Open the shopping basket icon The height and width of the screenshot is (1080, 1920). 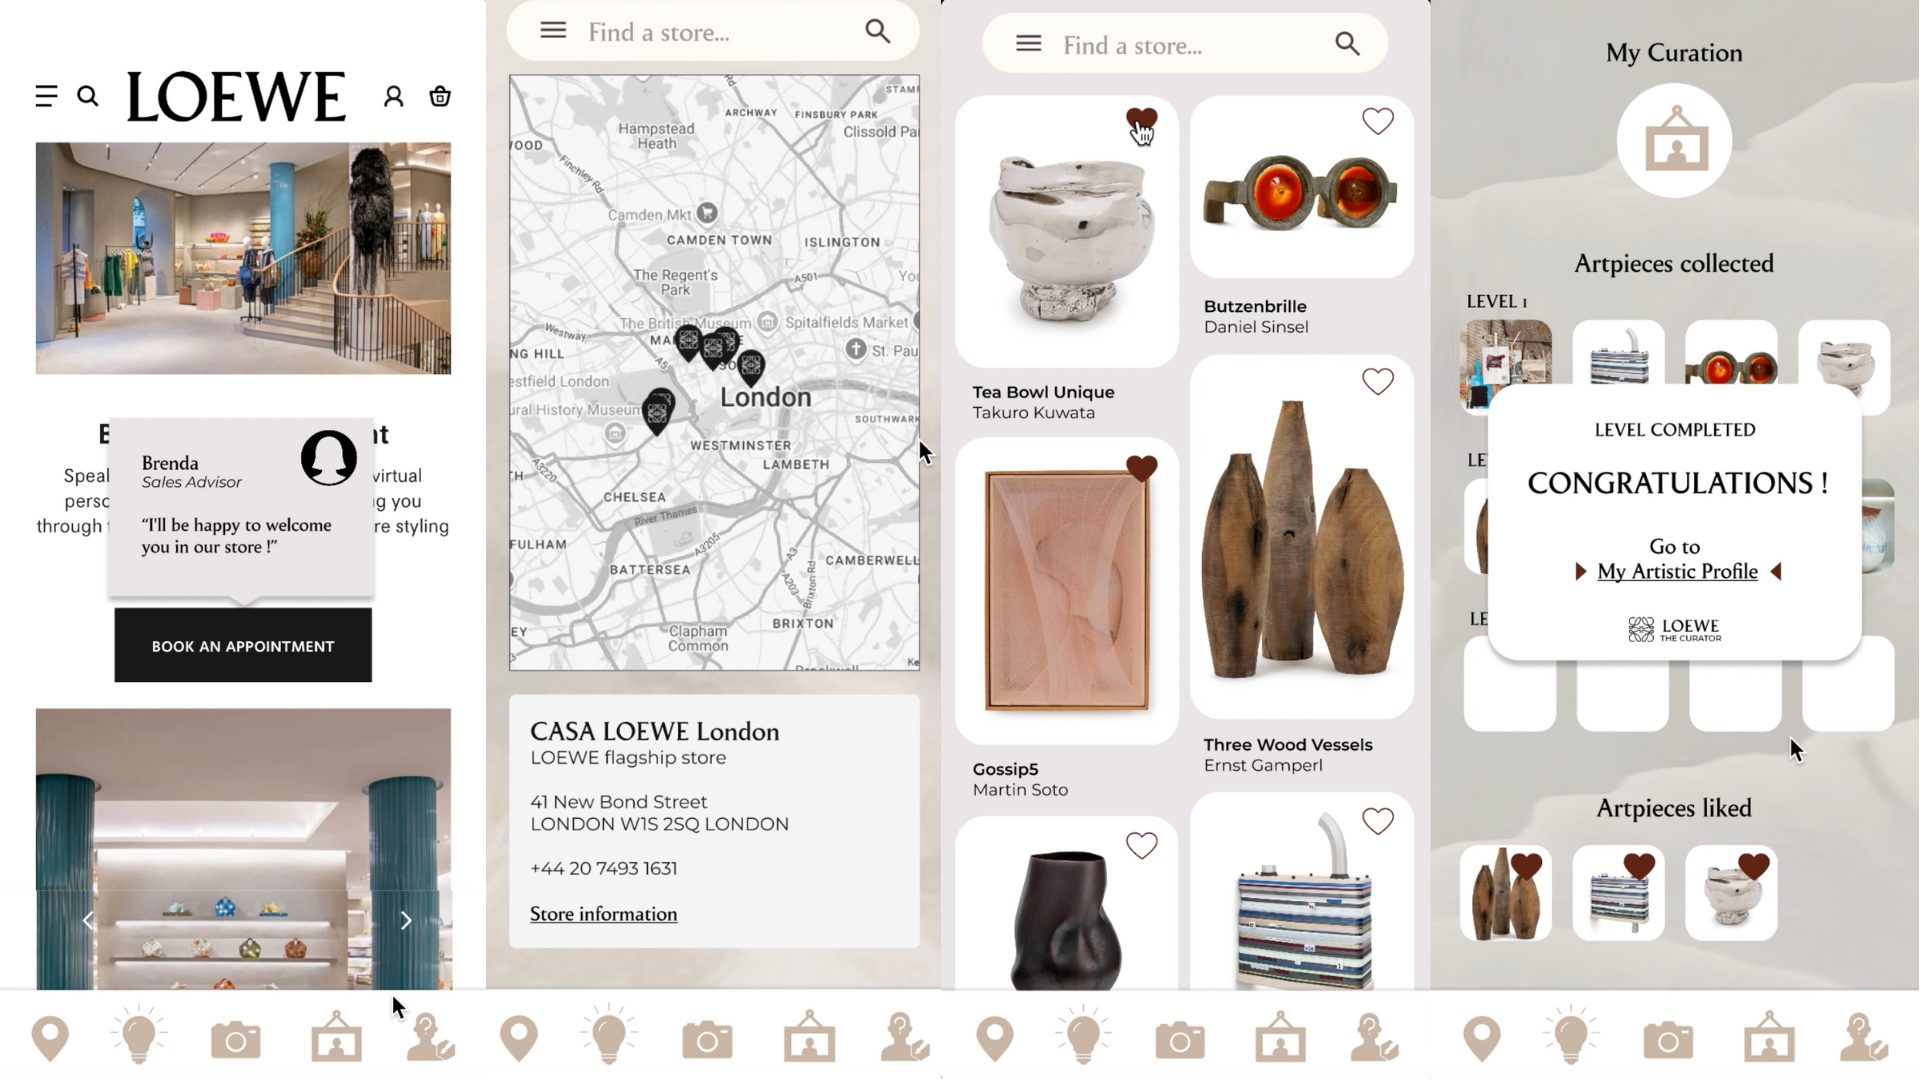[x=440, y=96]
